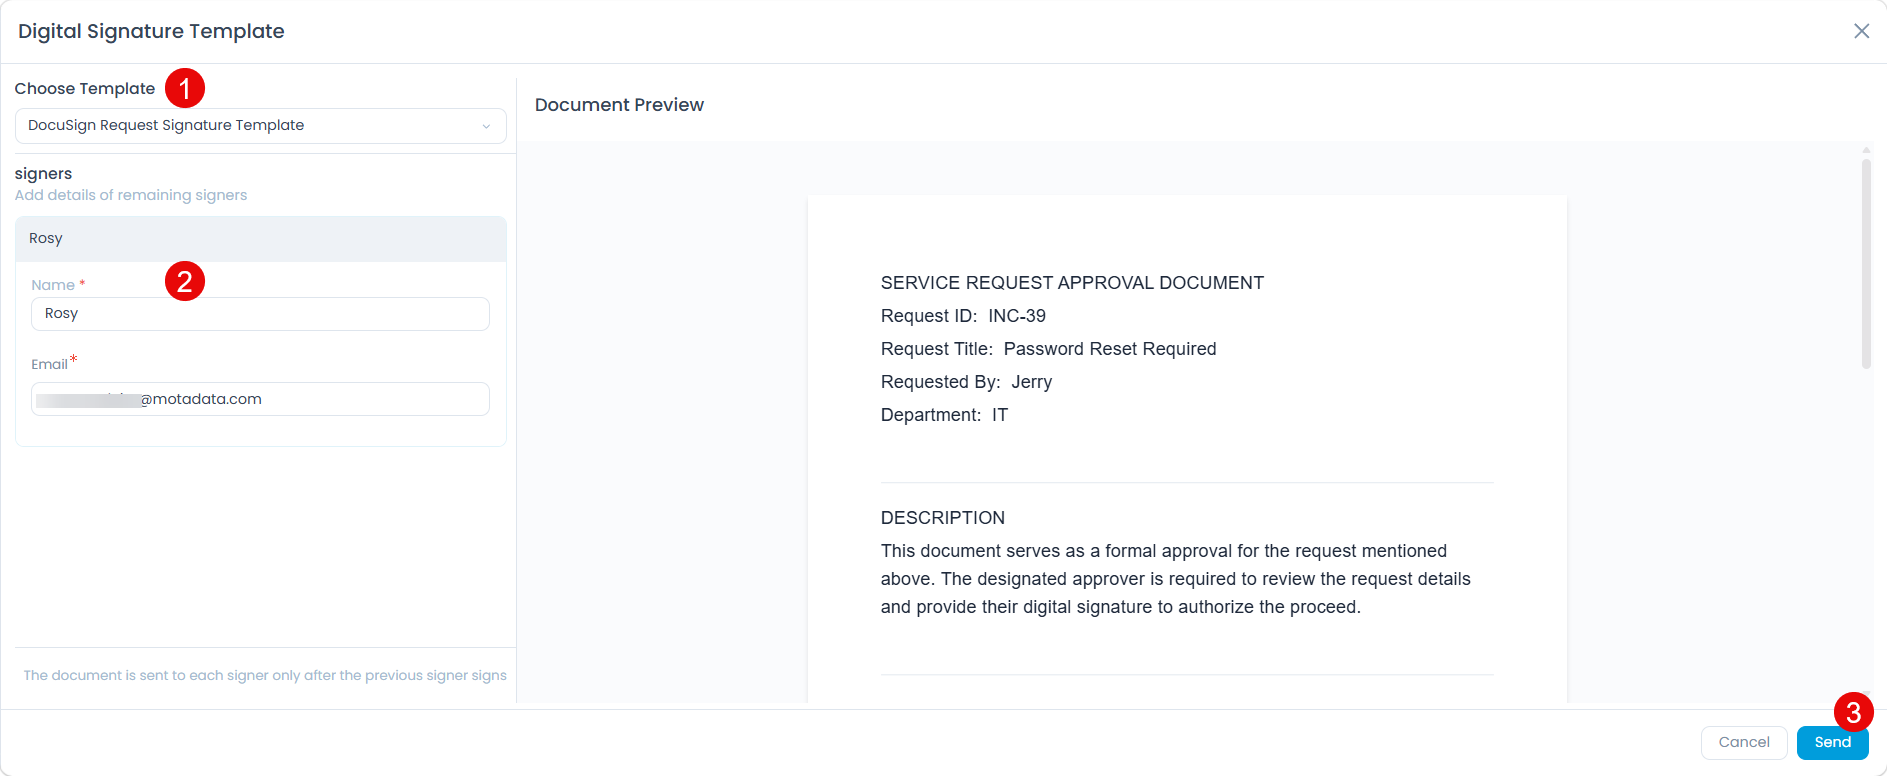Collapse the Rosy signer panel header
The height and width of the screenshot is (776, 1887).
260,239
